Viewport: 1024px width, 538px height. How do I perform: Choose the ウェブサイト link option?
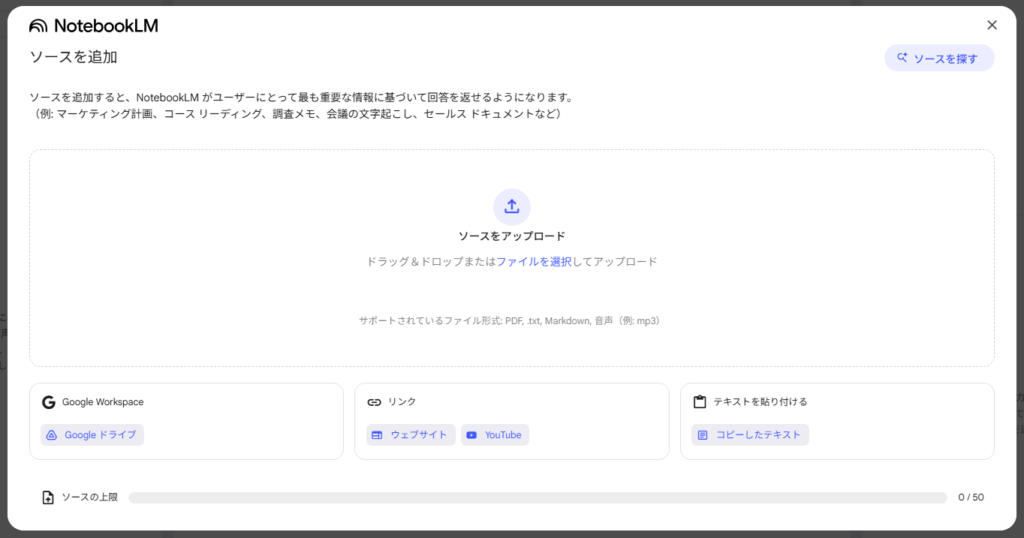pos(410,435)
